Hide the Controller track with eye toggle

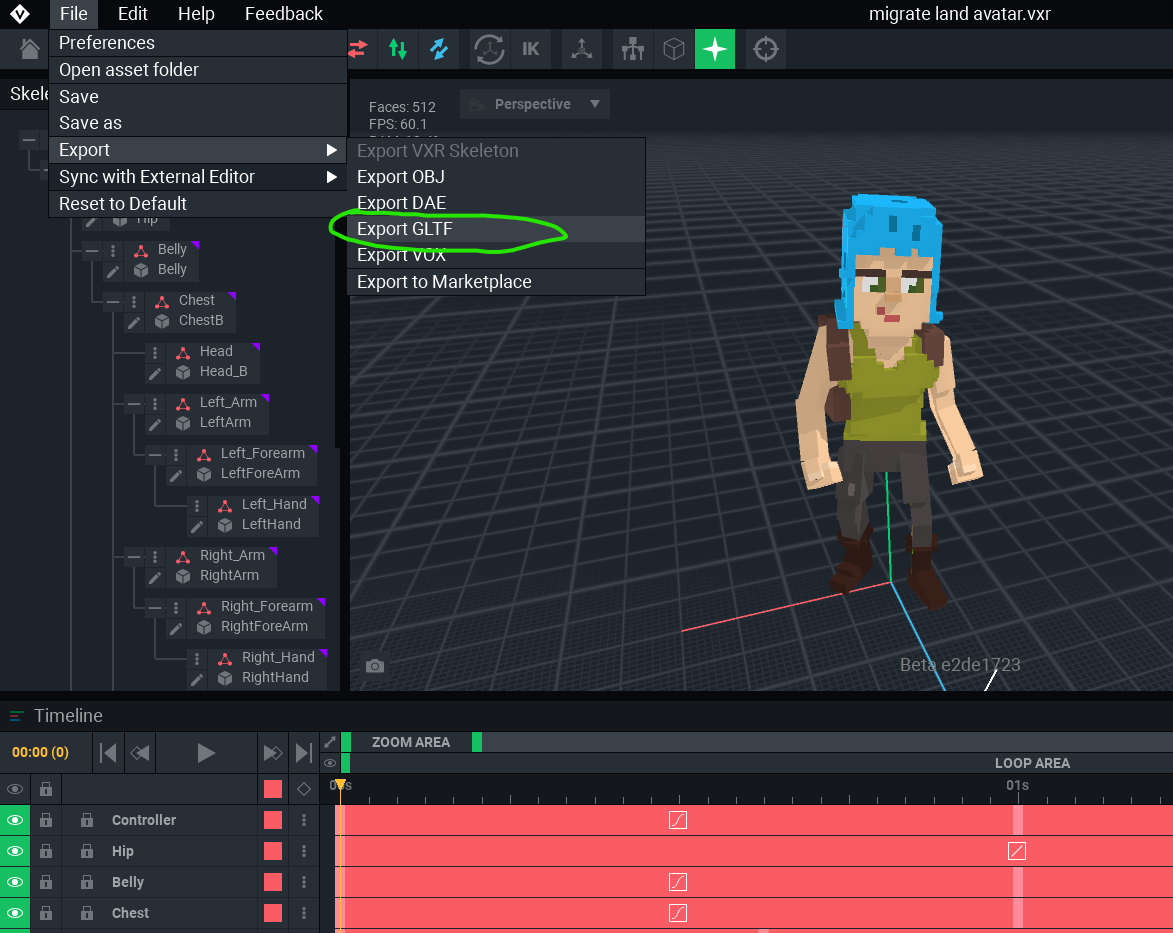[15, 820]
